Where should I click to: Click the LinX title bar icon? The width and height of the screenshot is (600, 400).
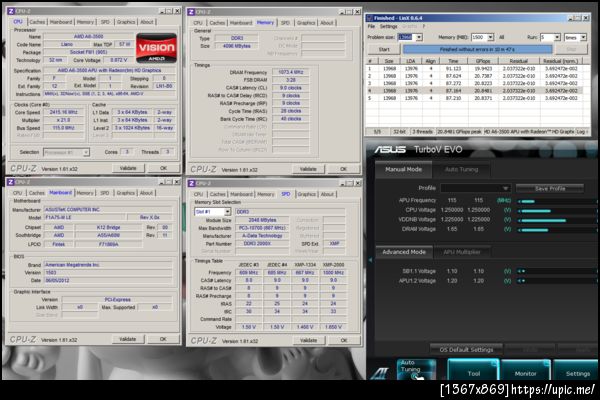click(x=370, y=18)
